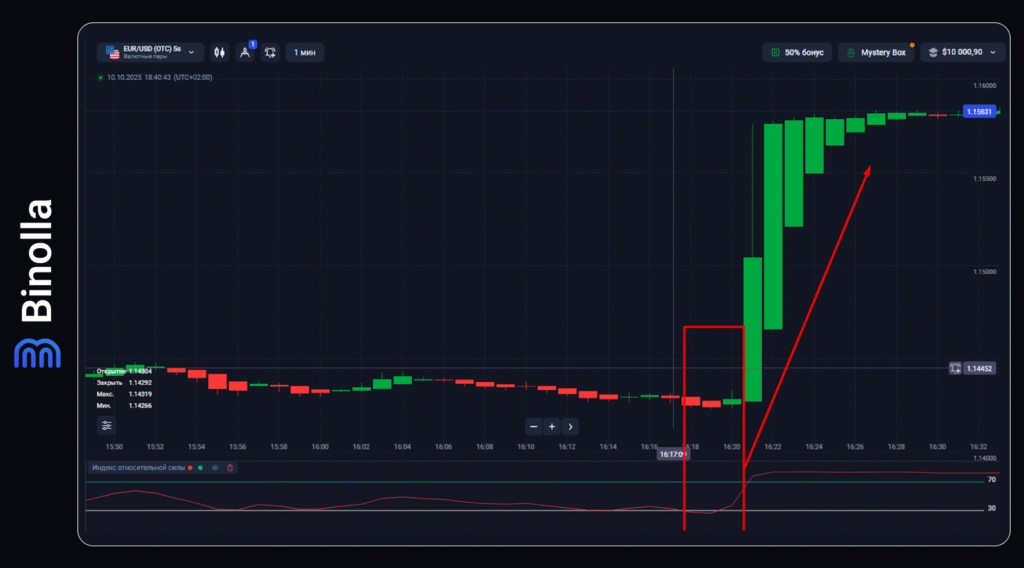Open the EUR/USD (OTC) asset selector dropdown

(150, 52)
